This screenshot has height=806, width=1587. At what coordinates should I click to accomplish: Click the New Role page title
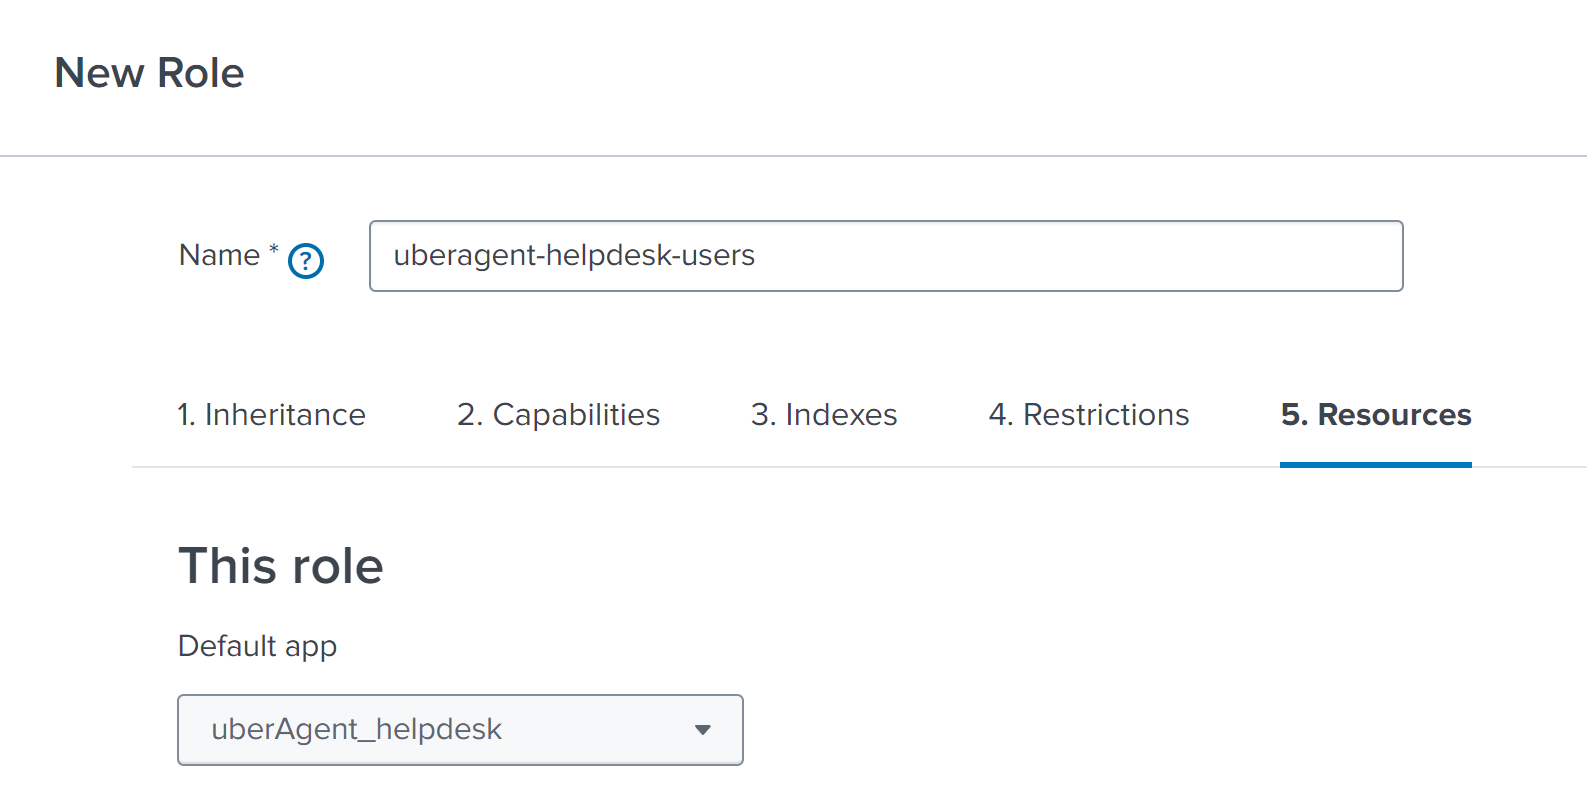149,73
